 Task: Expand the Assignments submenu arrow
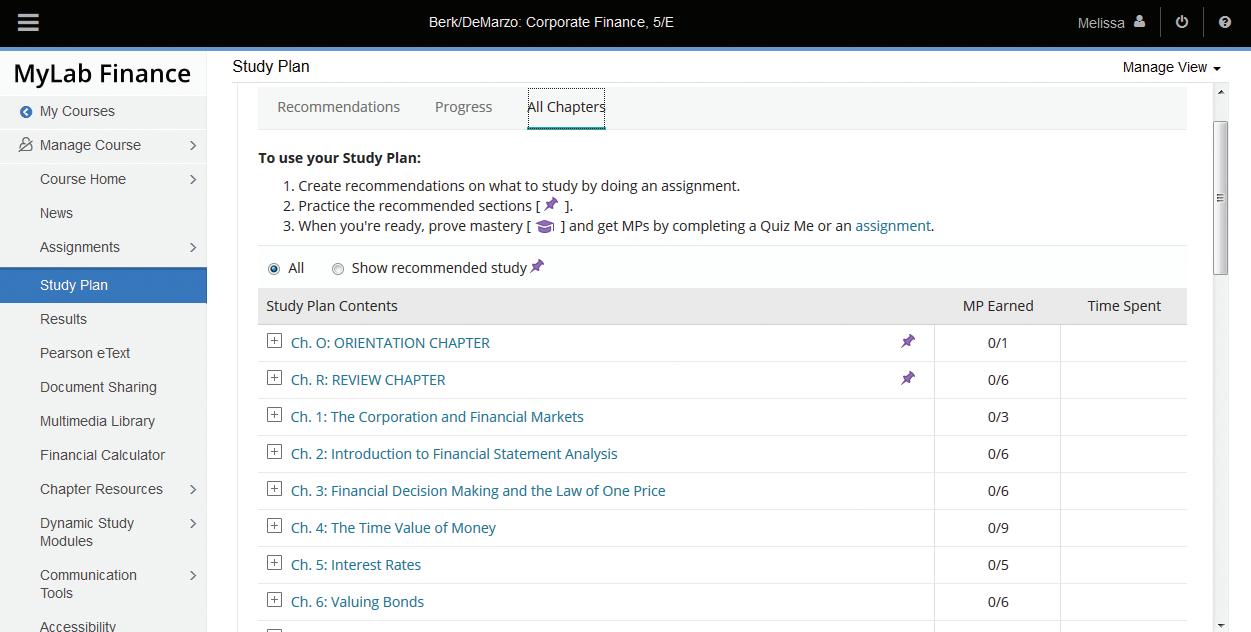(193, 247)
